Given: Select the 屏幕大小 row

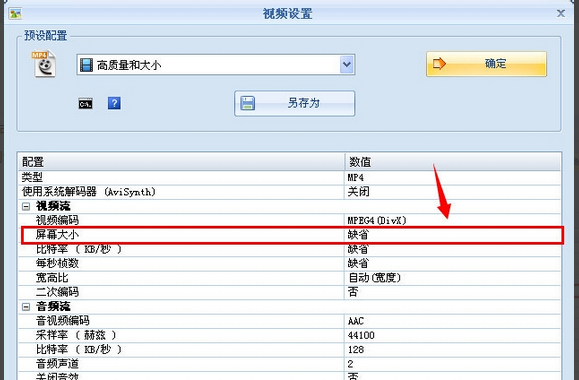Looking at the screenshot, I should pos(292,235).
